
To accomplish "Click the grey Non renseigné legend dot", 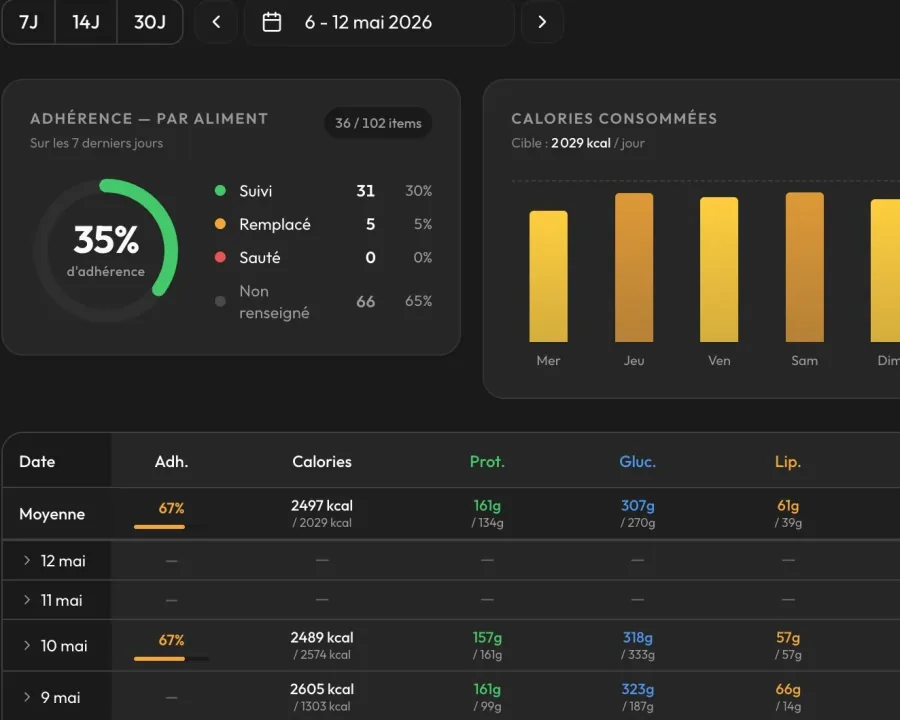I will [x=220, y=301].
